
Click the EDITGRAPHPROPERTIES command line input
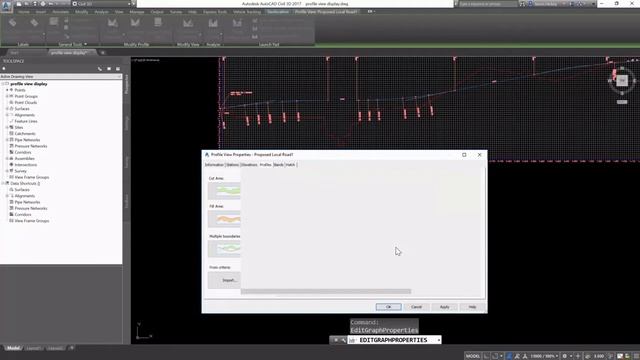(x=394, y=340)
